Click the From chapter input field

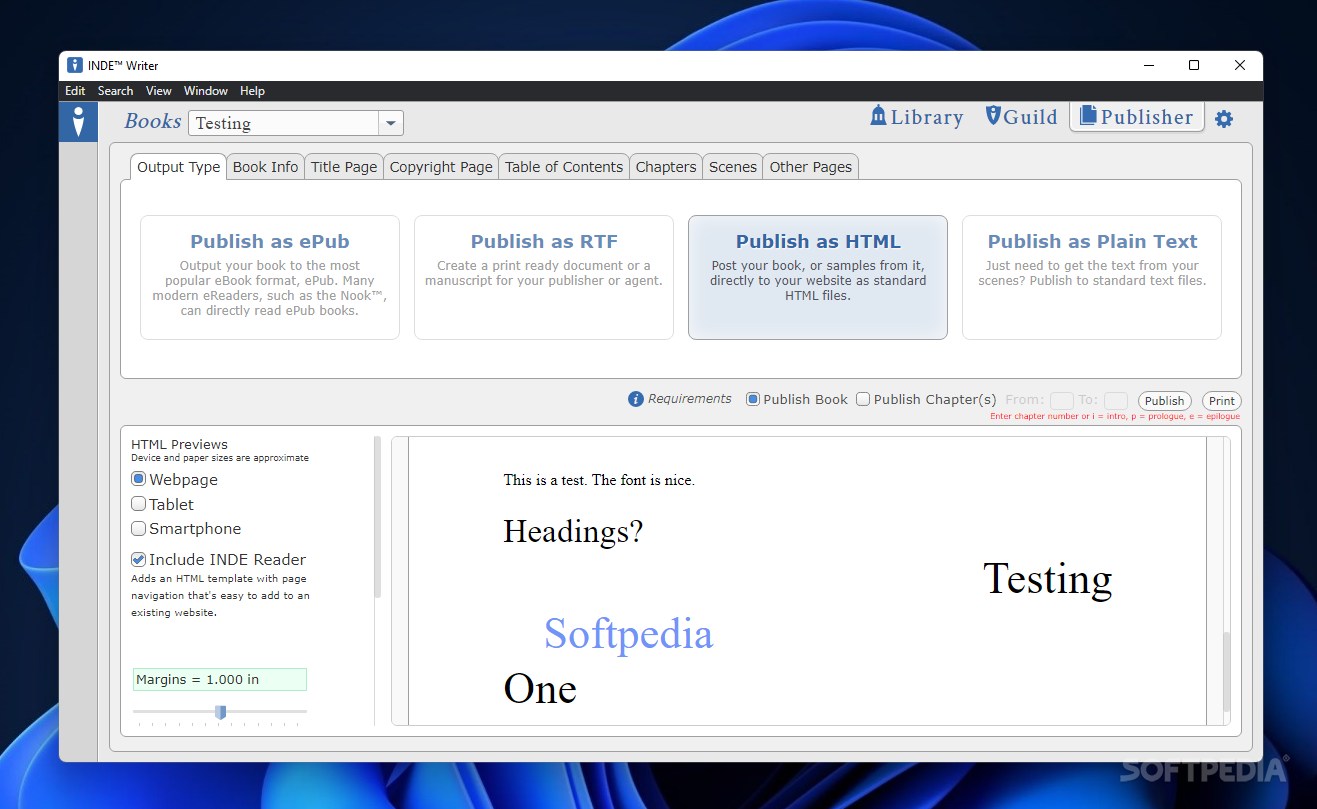[1061, 400]
